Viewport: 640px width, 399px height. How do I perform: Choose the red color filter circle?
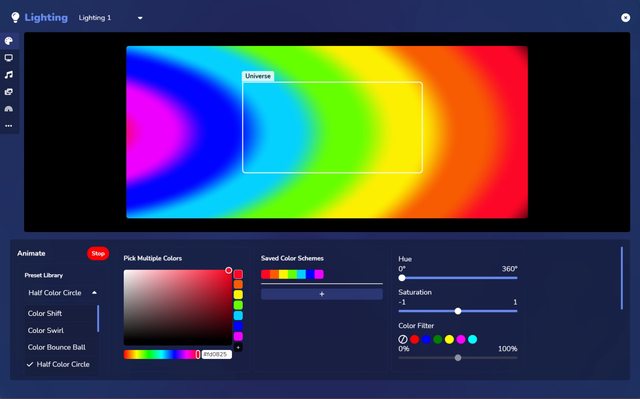pos(415,339)
